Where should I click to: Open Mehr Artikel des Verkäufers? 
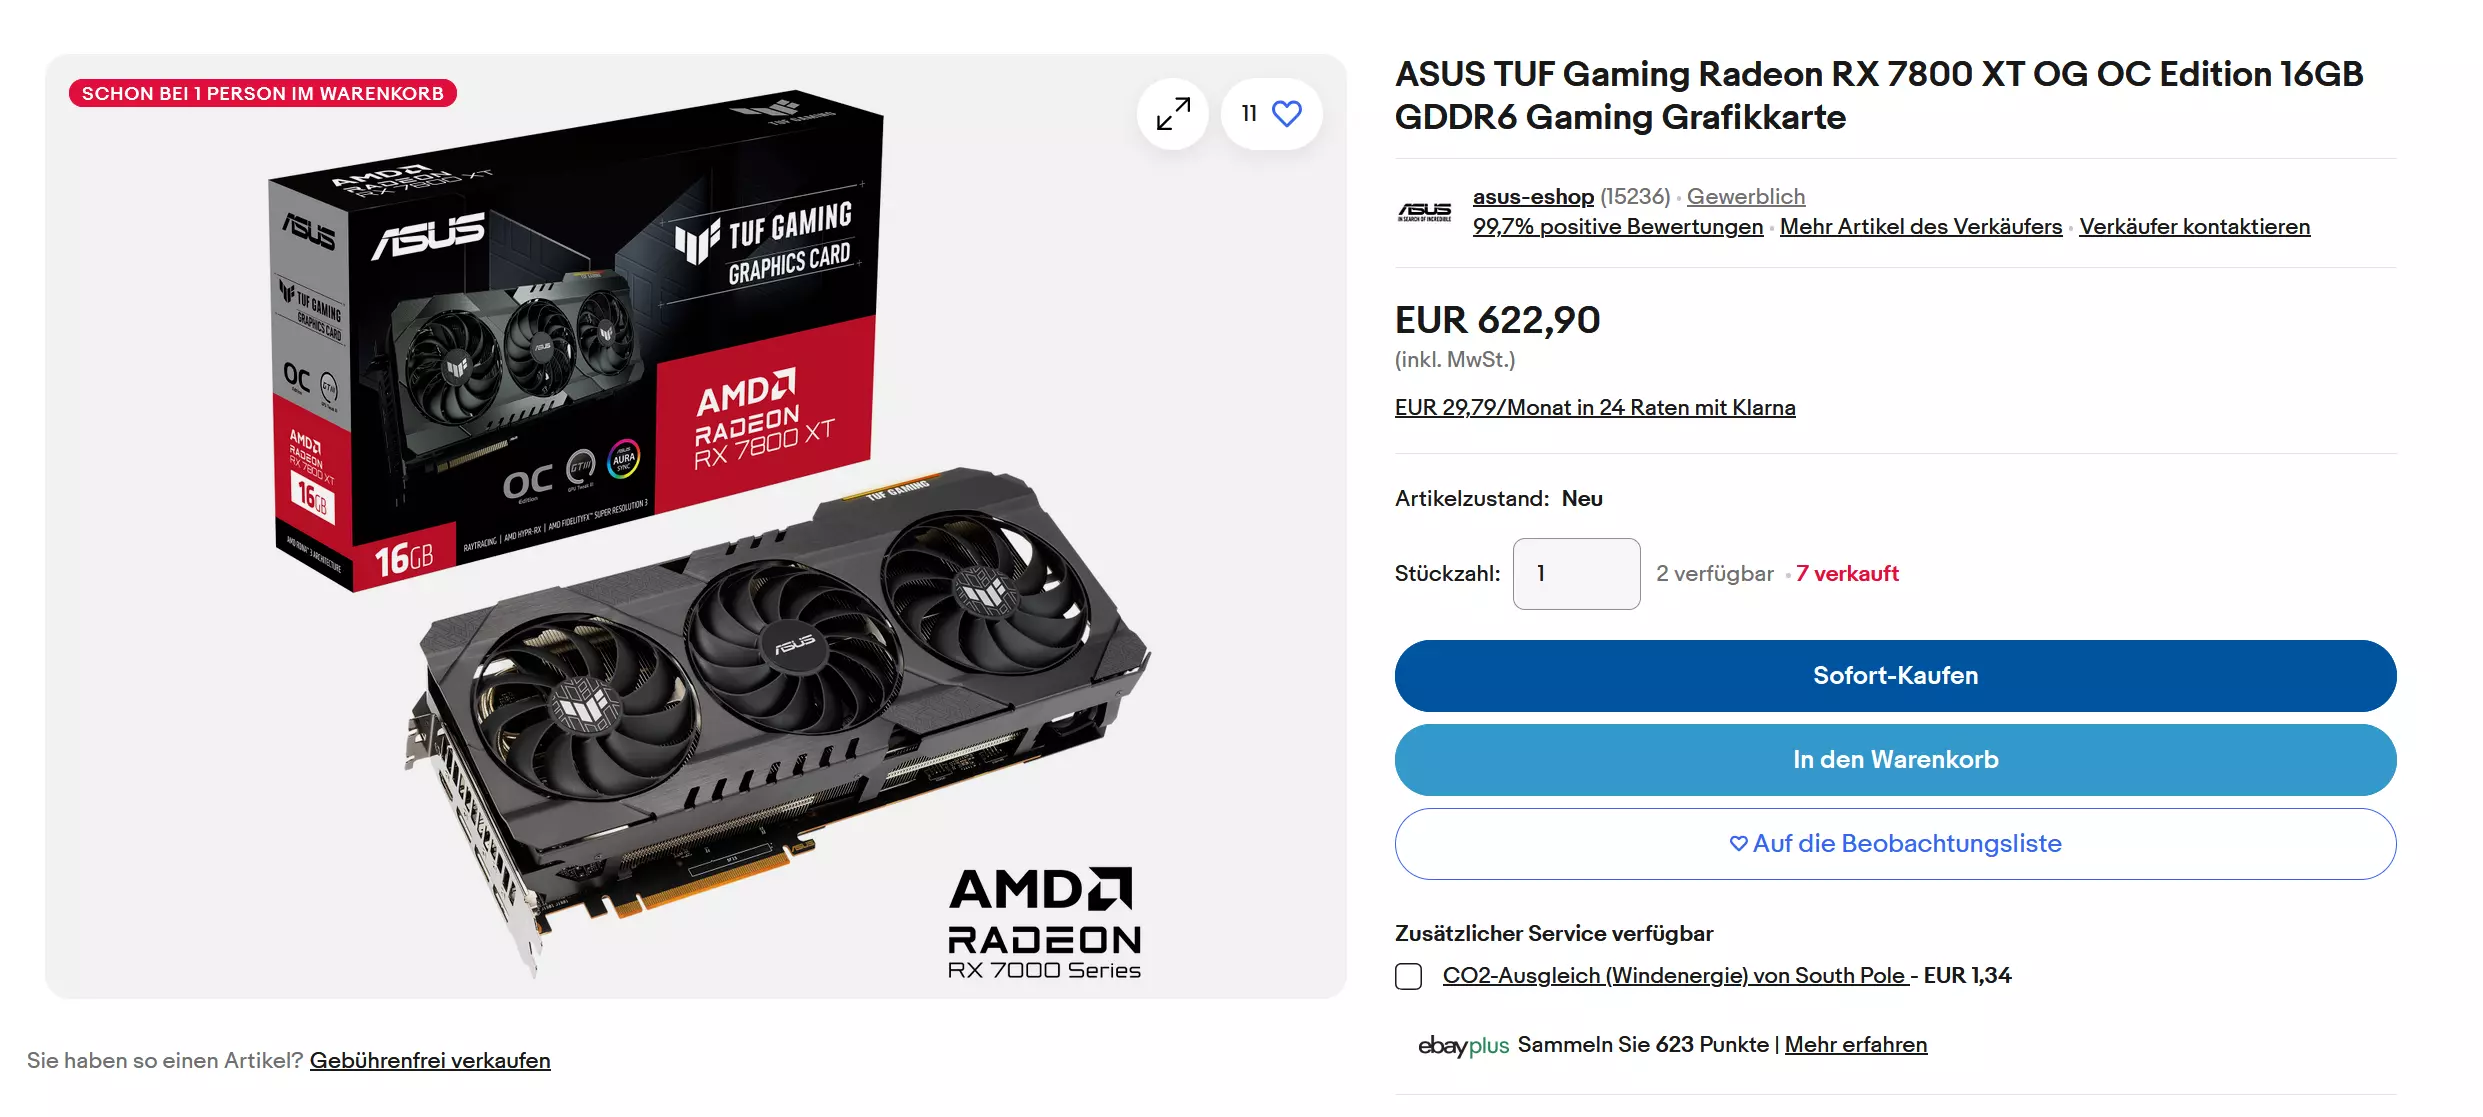1920,227
